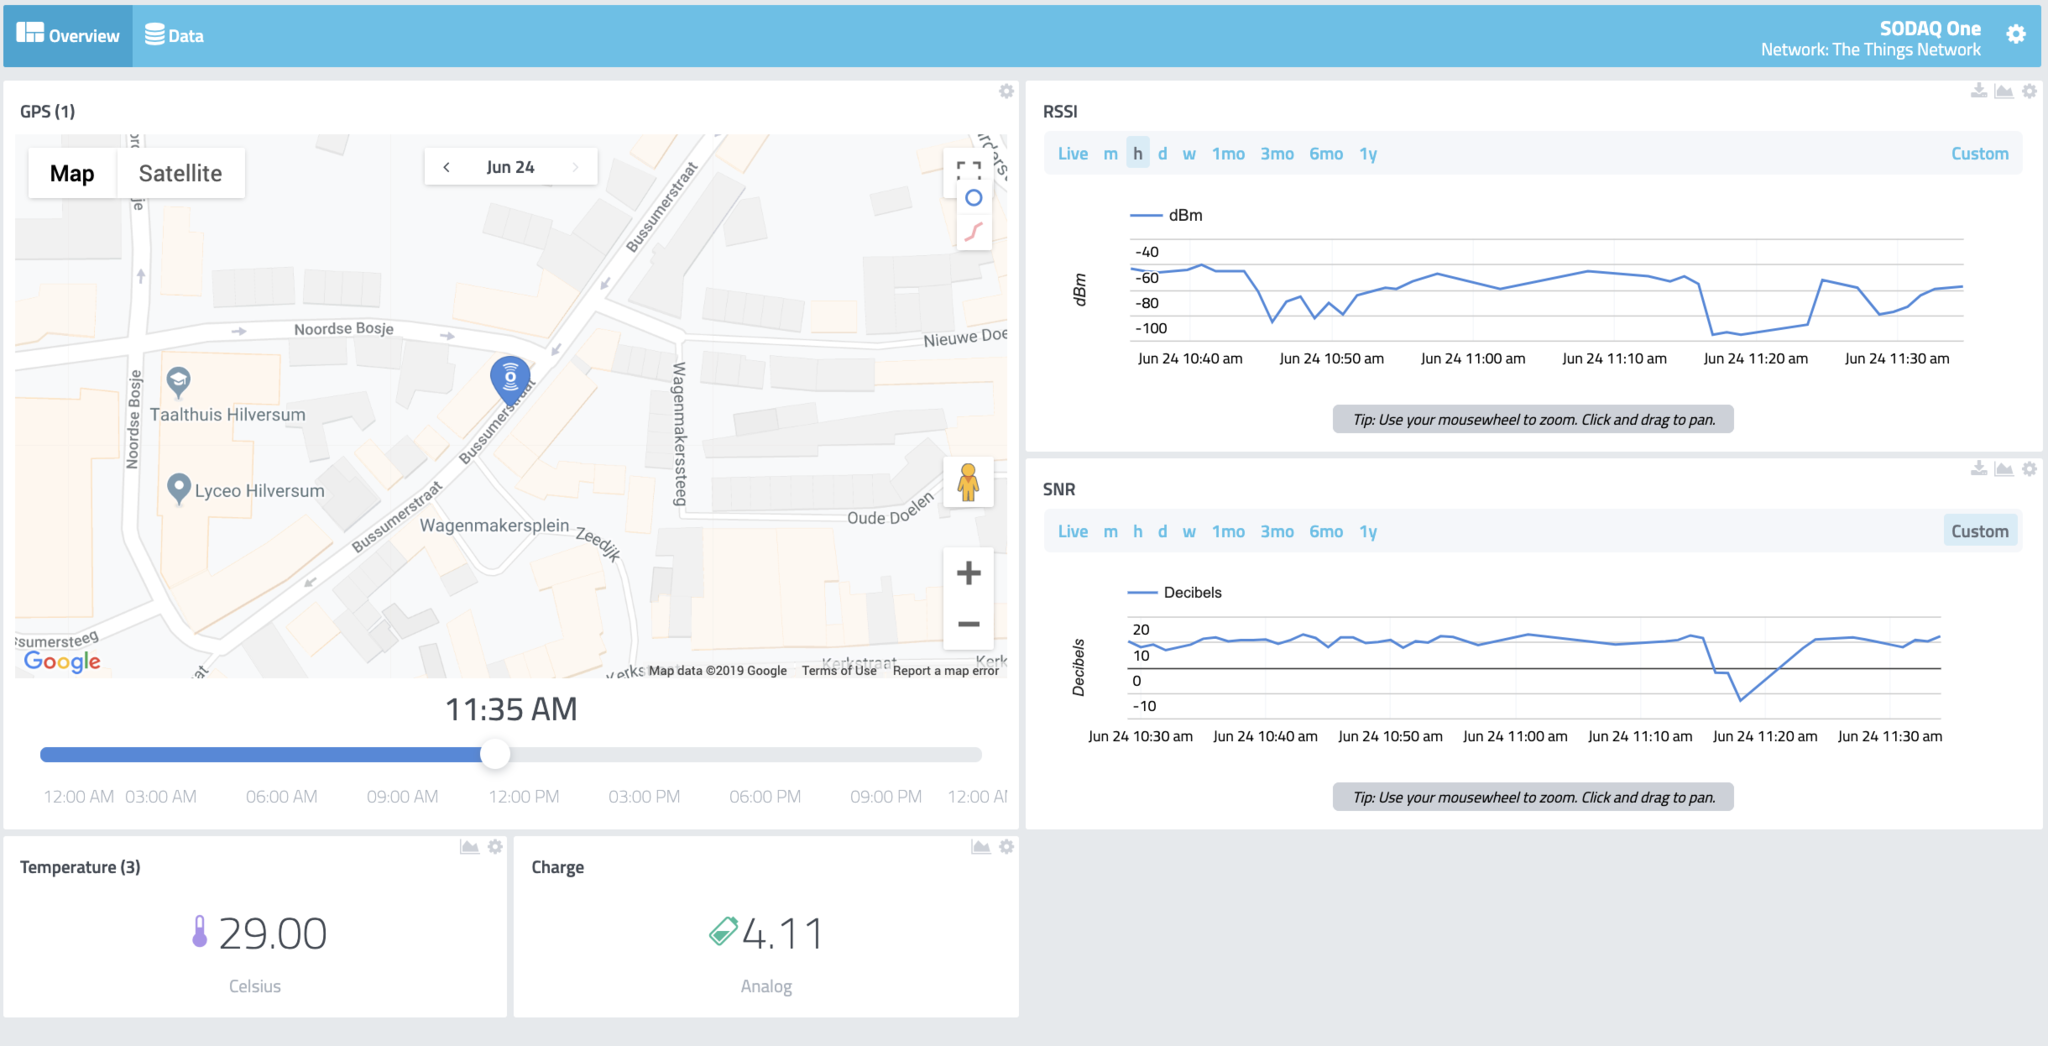Select week range in RSSI chart
This screenshot has height=1046, width=2048.
coord(1189,153)
